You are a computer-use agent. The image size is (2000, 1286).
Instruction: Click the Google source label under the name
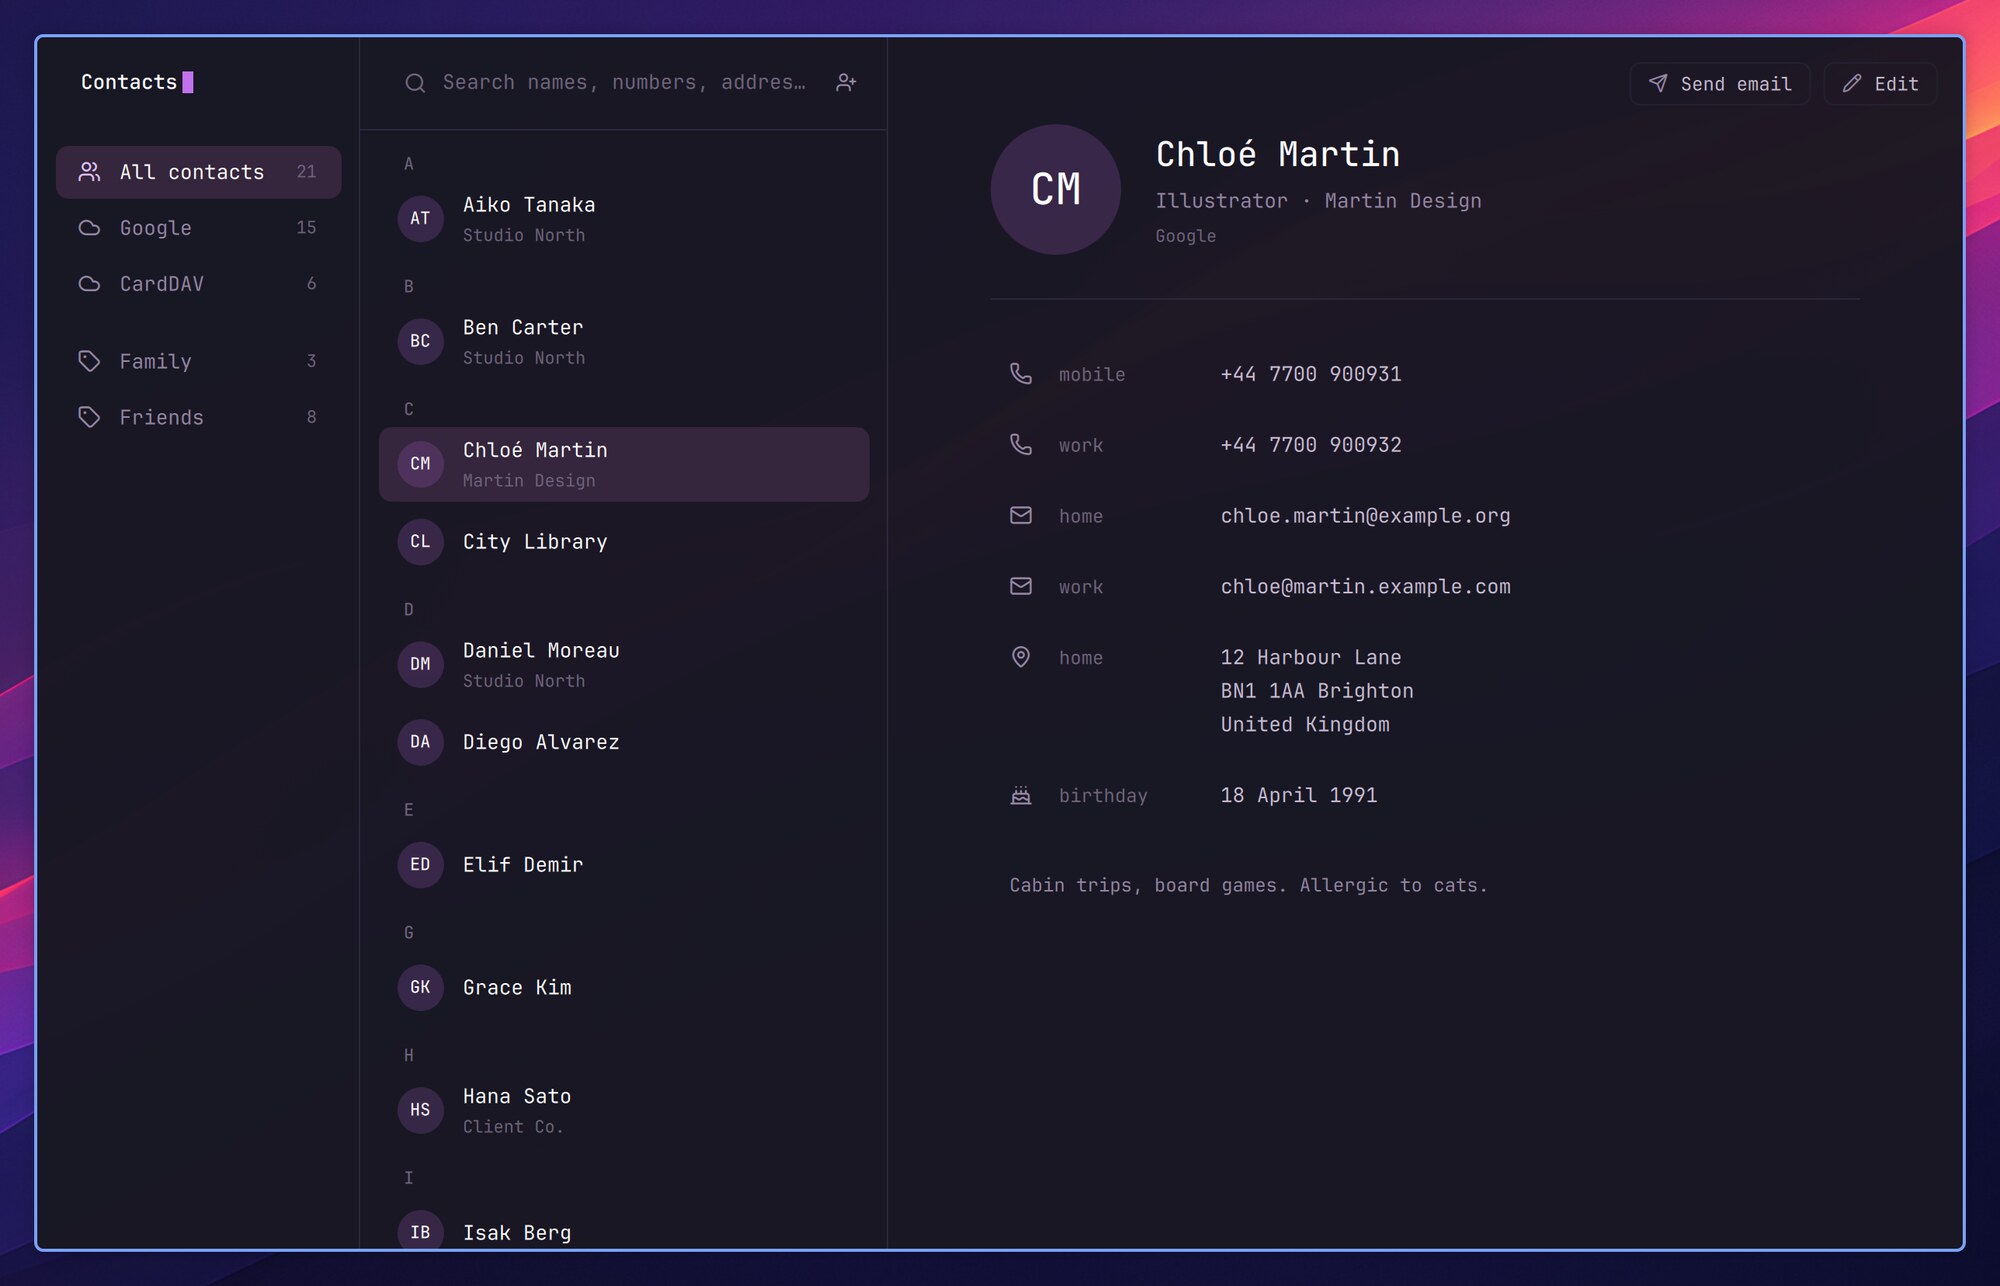(1186, 236)
